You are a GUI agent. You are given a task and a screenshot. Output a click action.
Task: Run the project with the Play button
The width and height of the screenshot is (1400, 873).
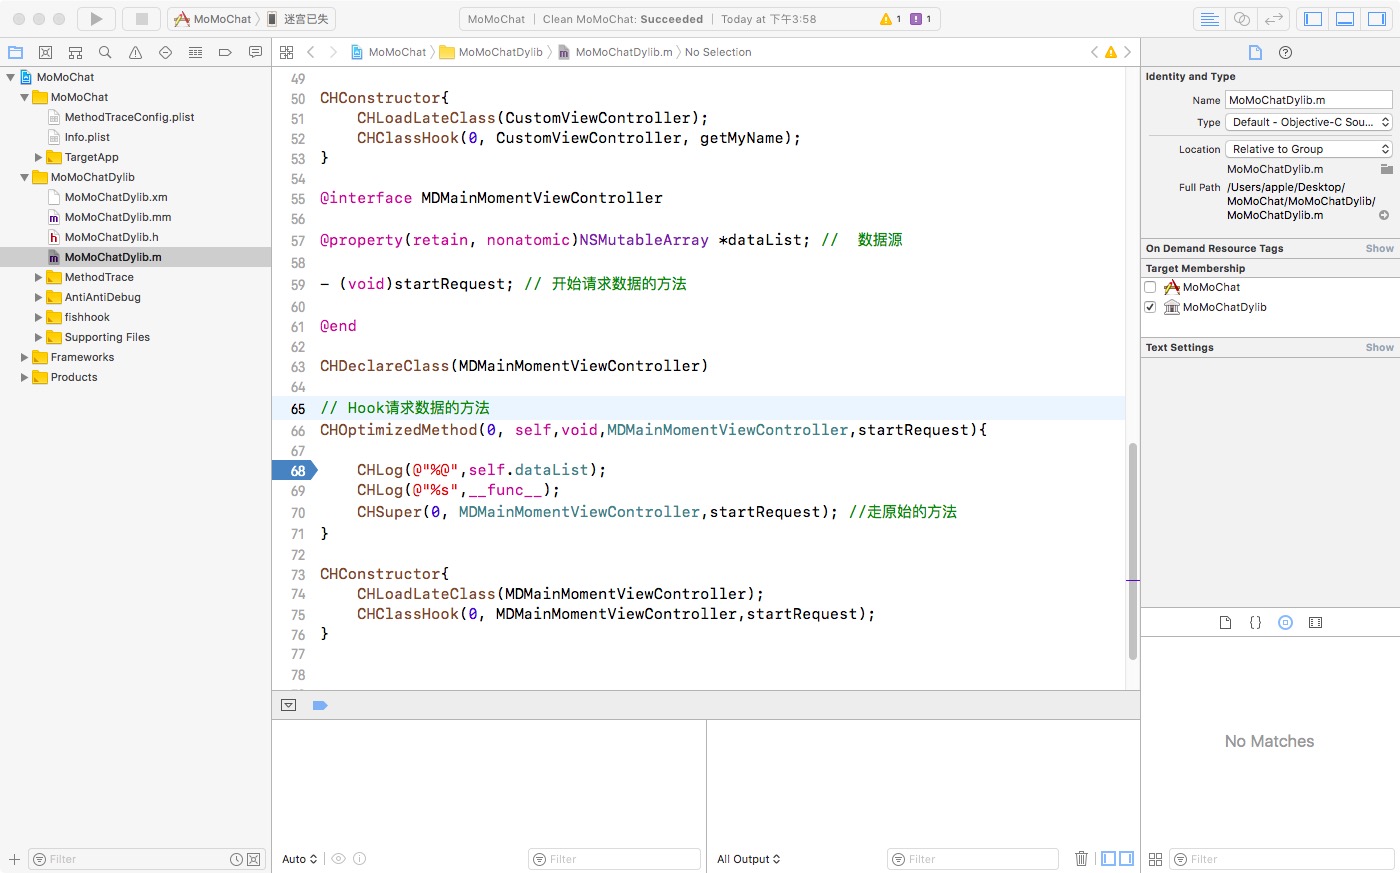(x=96, y=19)
